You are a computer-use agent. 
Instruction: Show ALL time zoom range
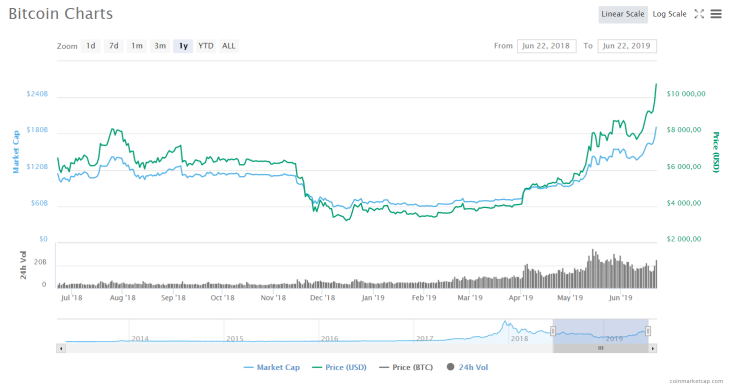tap(229, 46)
